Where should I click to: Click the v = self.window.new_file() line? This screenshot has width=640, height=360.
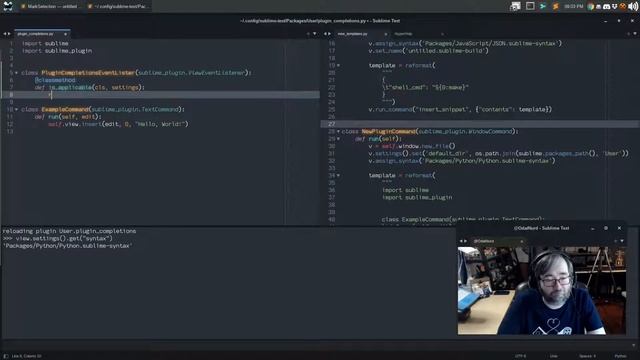(x=411, y=146)
